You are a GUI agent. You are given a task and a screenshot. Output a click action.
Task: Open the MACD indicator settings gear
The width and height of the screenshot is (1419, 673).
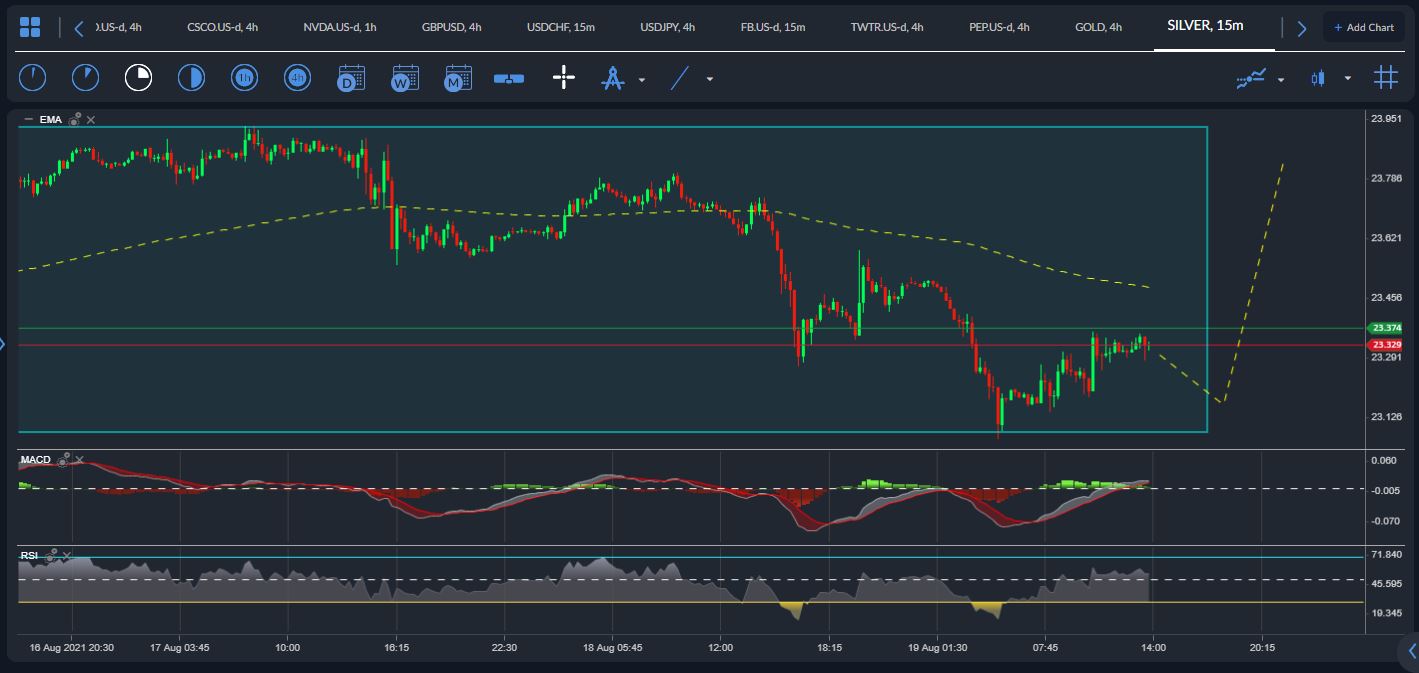[x=64, y=459]
